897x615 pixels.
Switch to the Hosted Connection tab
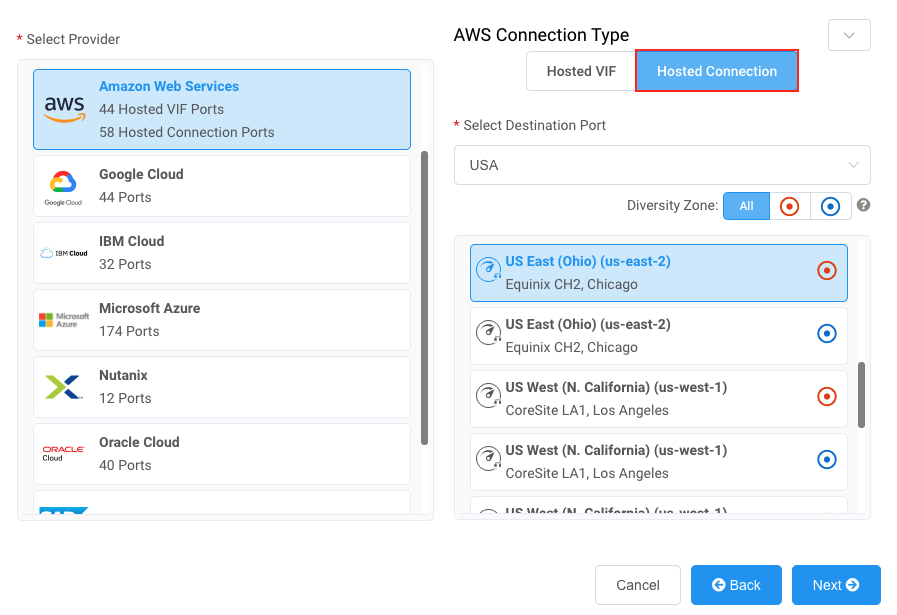coord(717,71)
